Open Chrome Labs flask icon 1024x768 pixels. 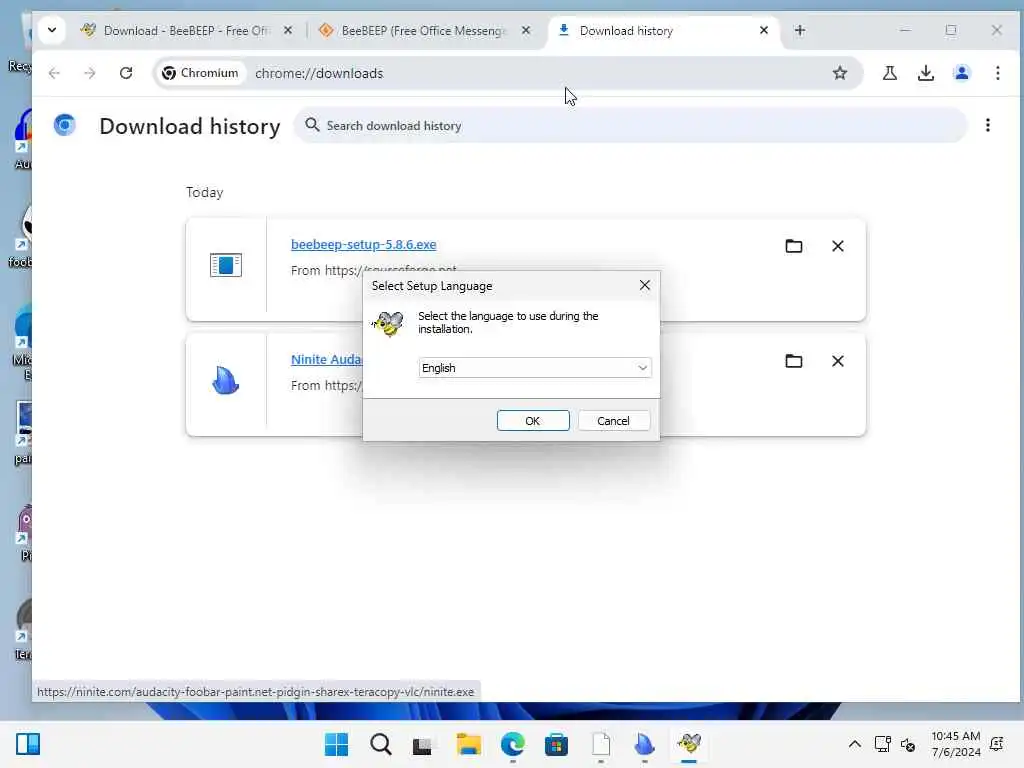[889, 73]
